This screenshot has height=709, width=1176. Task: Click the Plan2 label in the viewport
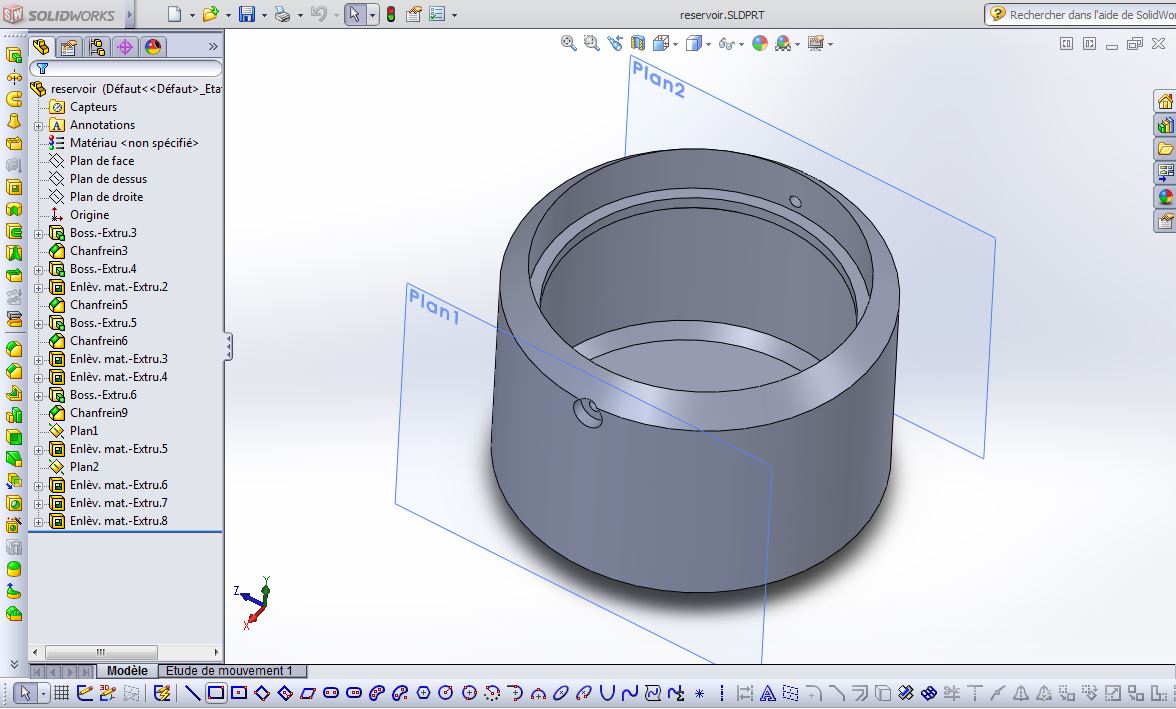658,79
